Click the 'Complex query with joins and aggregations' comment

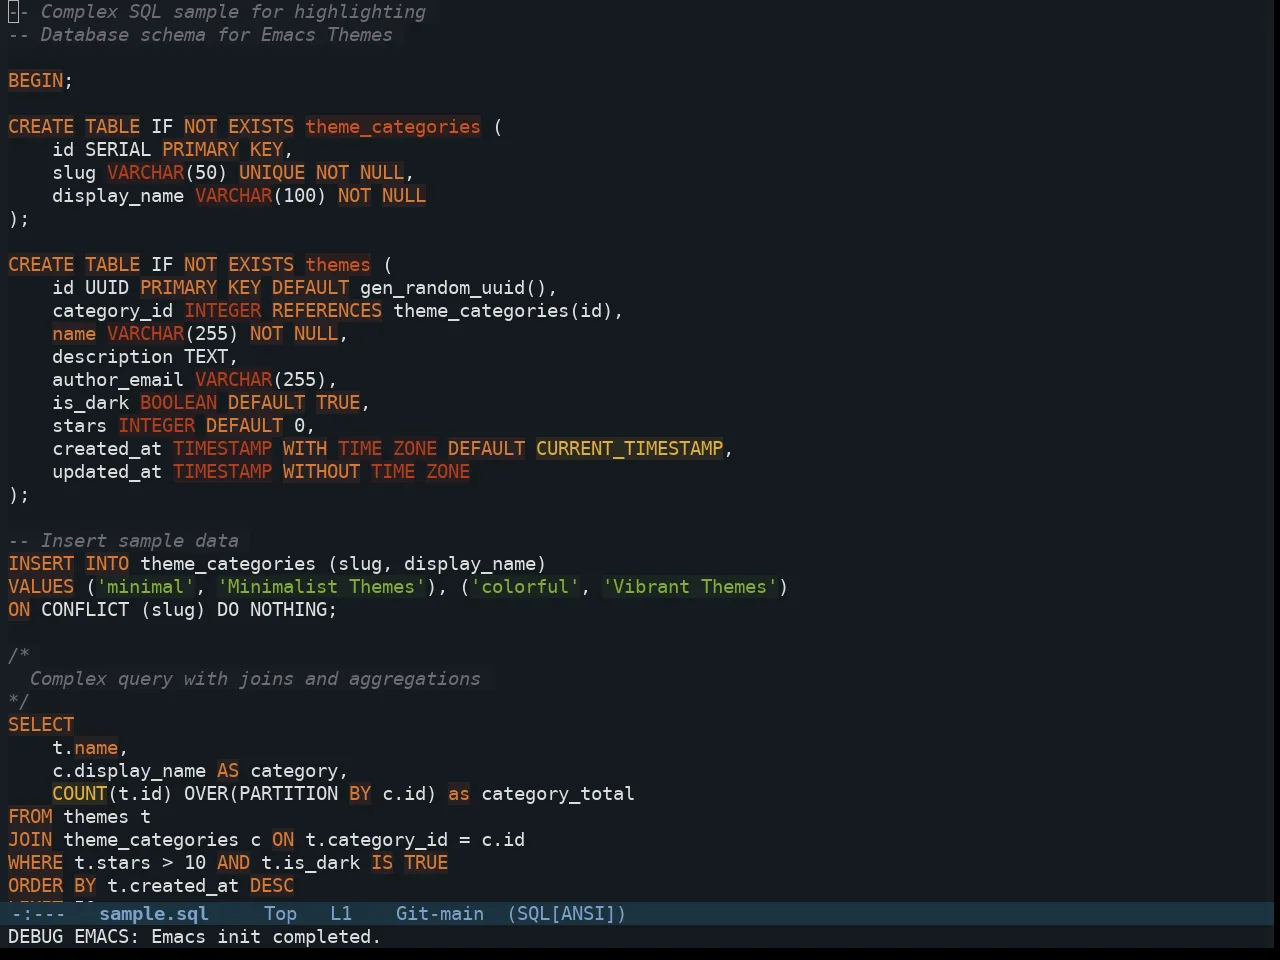pos(255,678)
